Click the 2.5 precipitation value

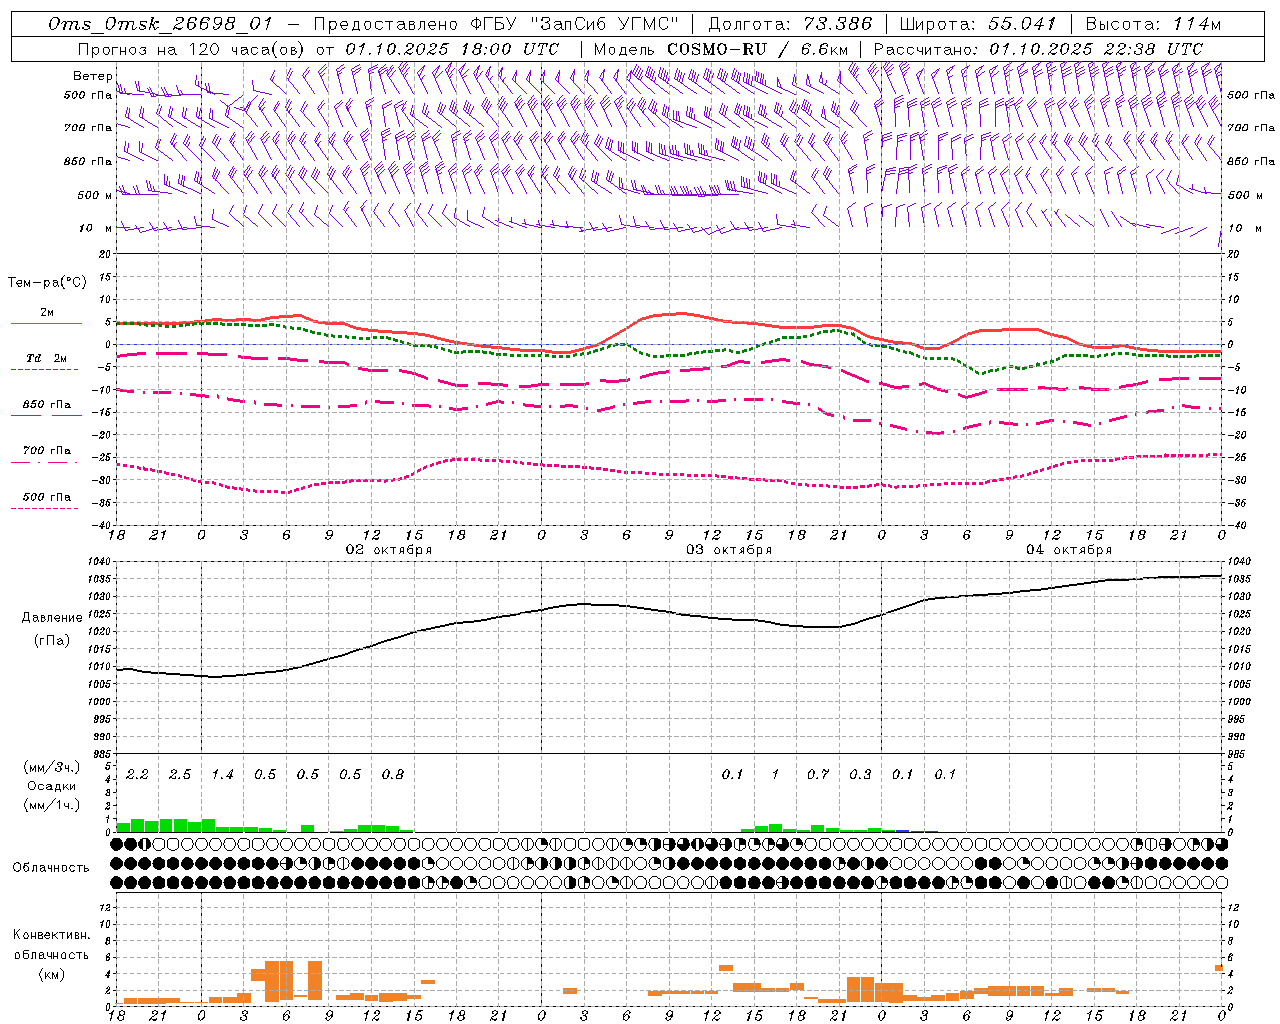pyautogui.click(x=180, y=774)
